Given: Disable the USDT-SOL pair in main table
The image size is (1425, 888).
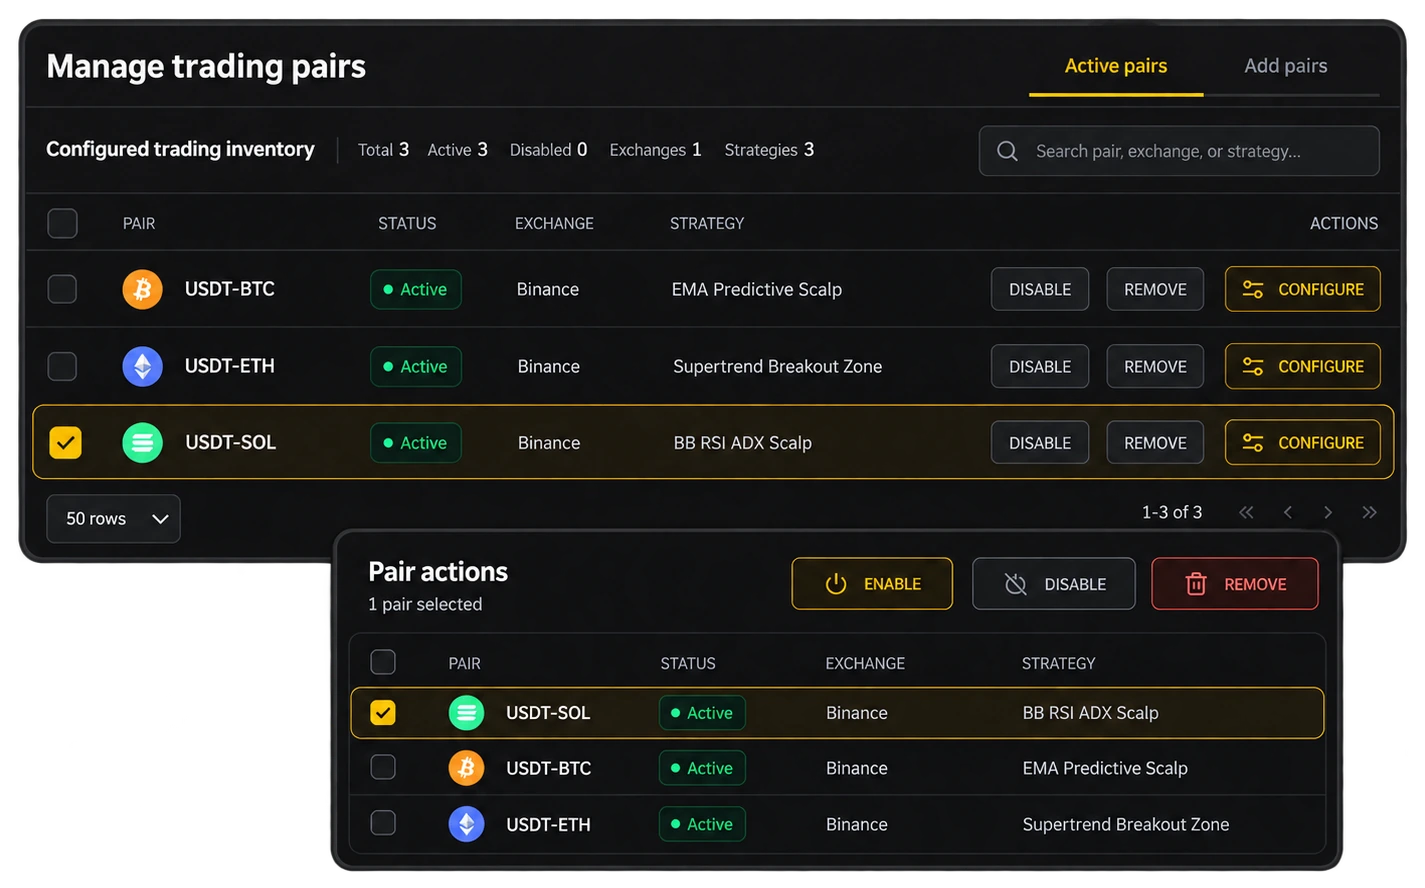Looking at the screenshot, I should 1040,442.
